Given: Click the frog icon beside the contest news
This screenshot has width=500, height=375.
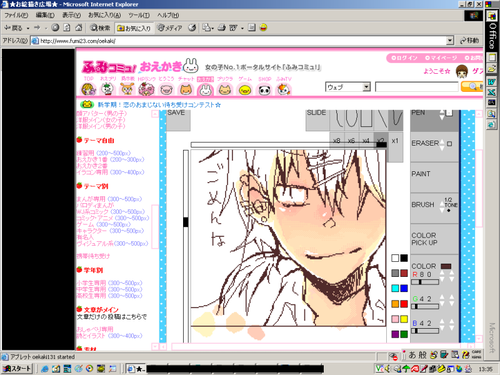Looking at the screenshot, I should point(87,104).
